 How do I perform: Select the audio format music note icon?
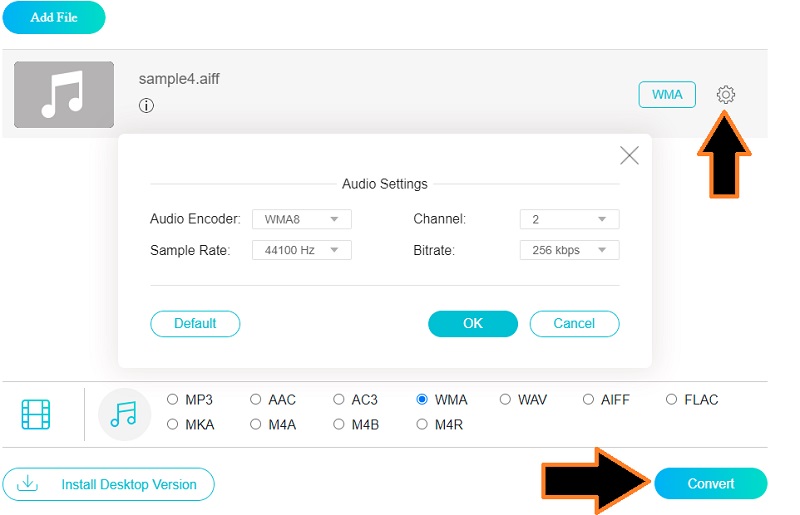click(124, 414)
